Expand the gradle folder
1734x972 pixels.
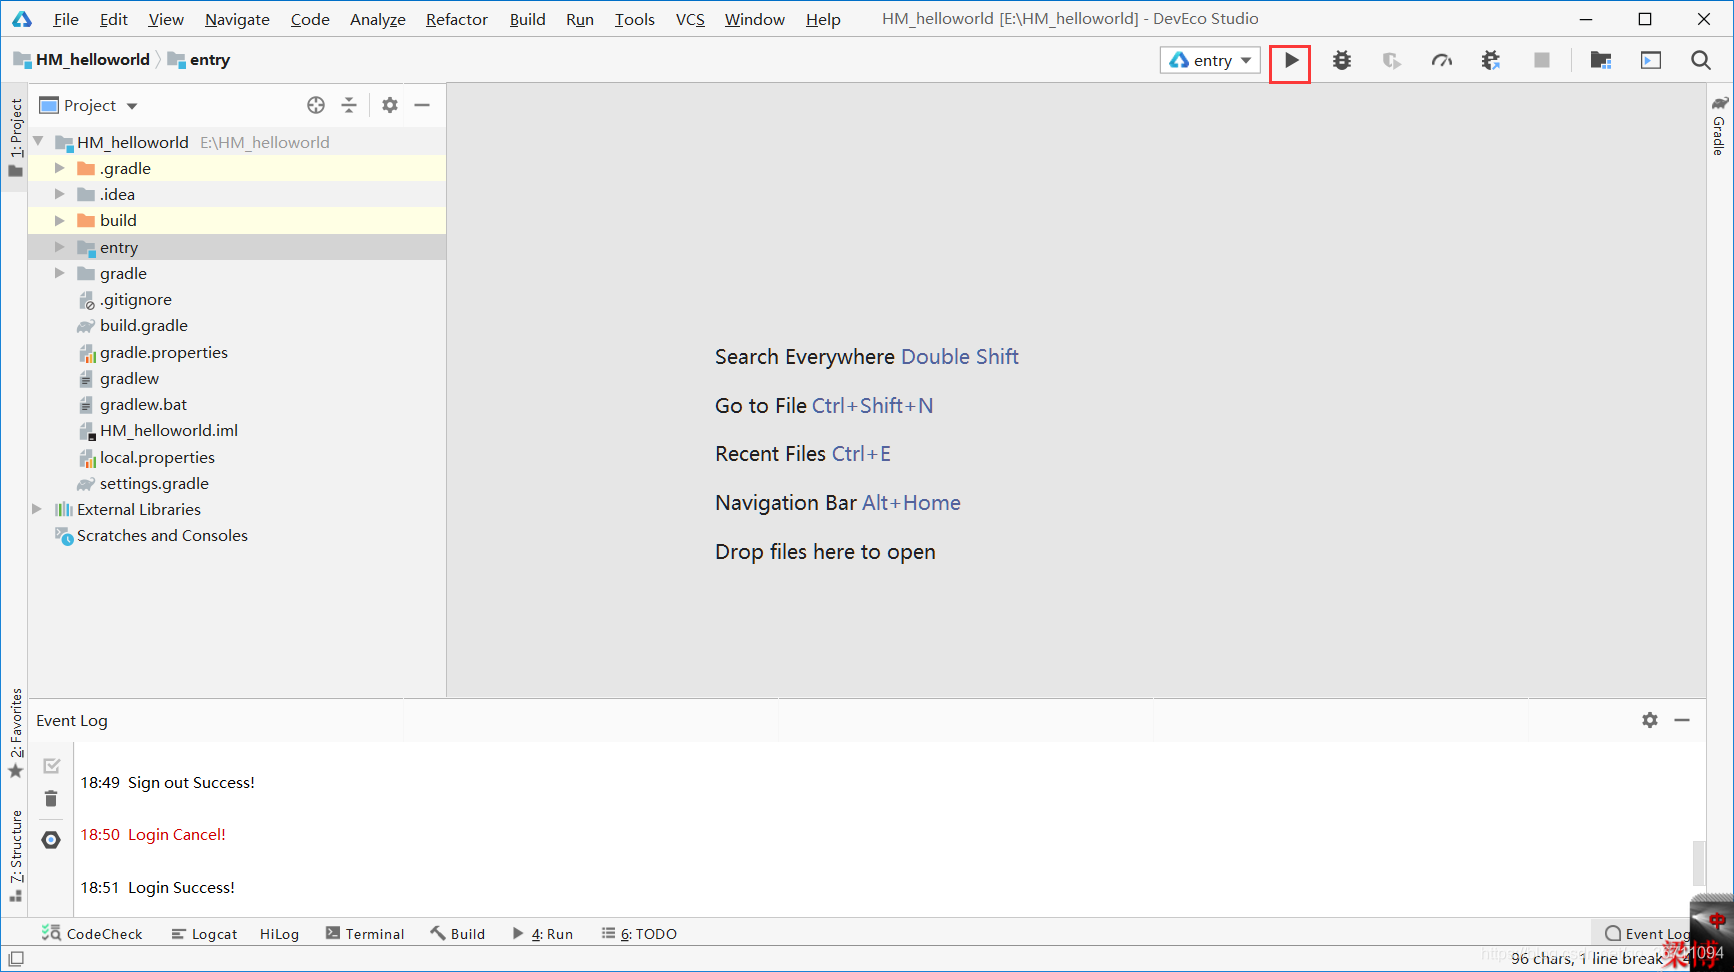click(60, 273)
